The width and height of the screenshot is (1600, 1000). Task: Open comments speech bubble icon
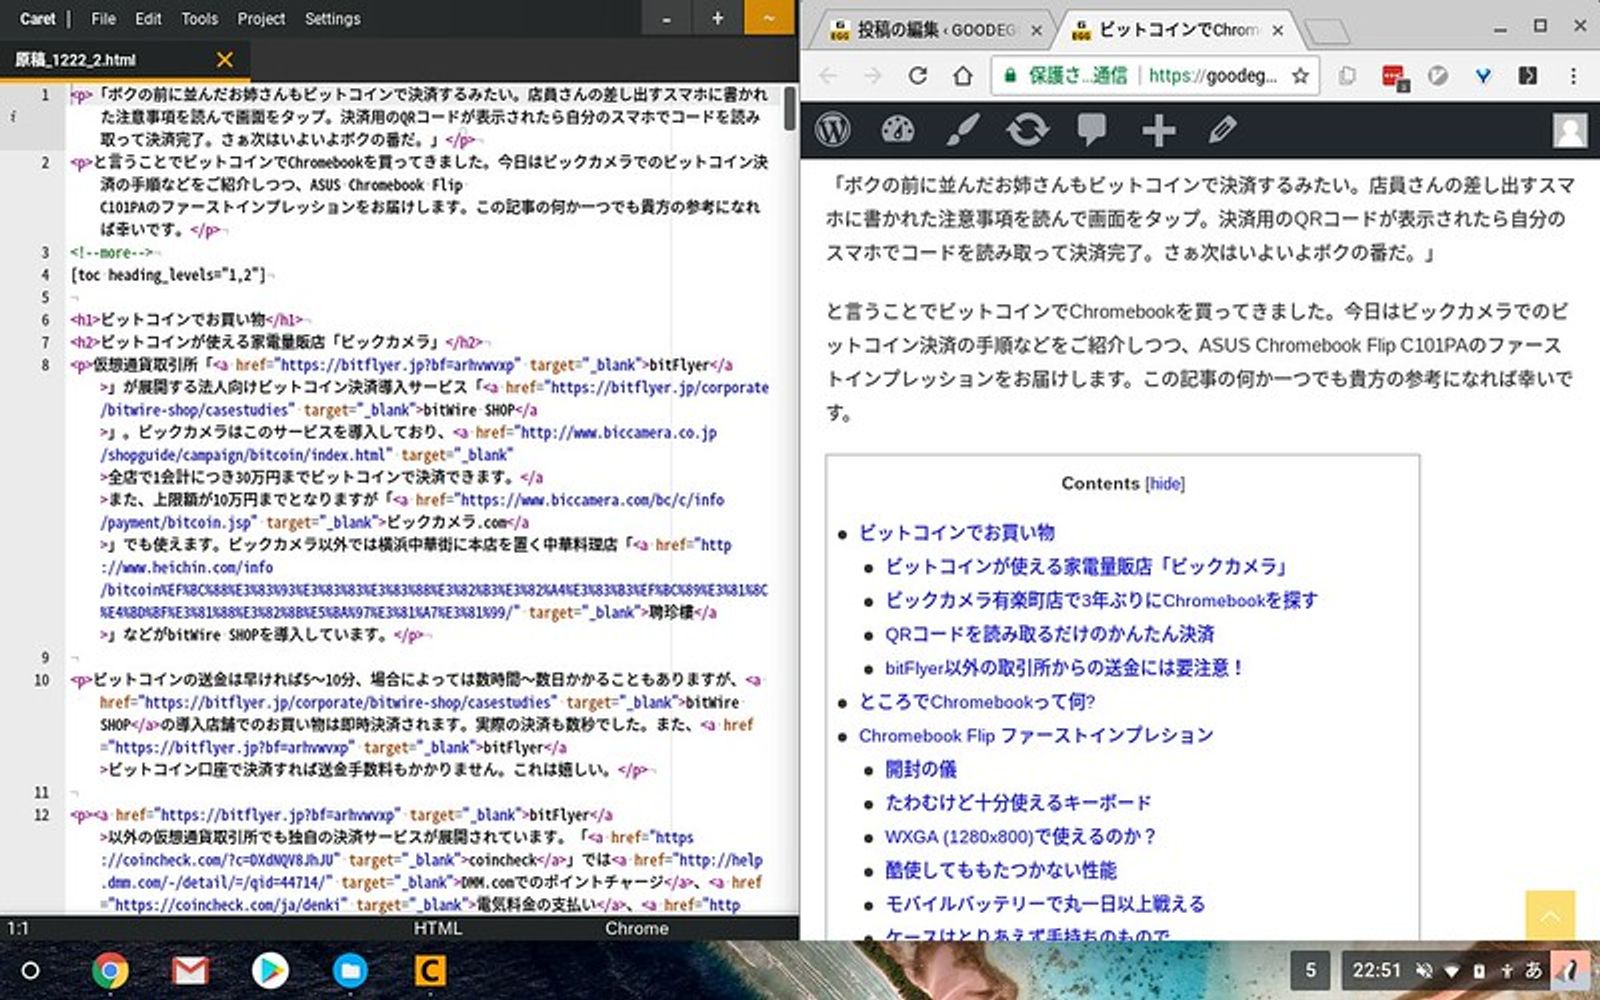pos(1092,130)
